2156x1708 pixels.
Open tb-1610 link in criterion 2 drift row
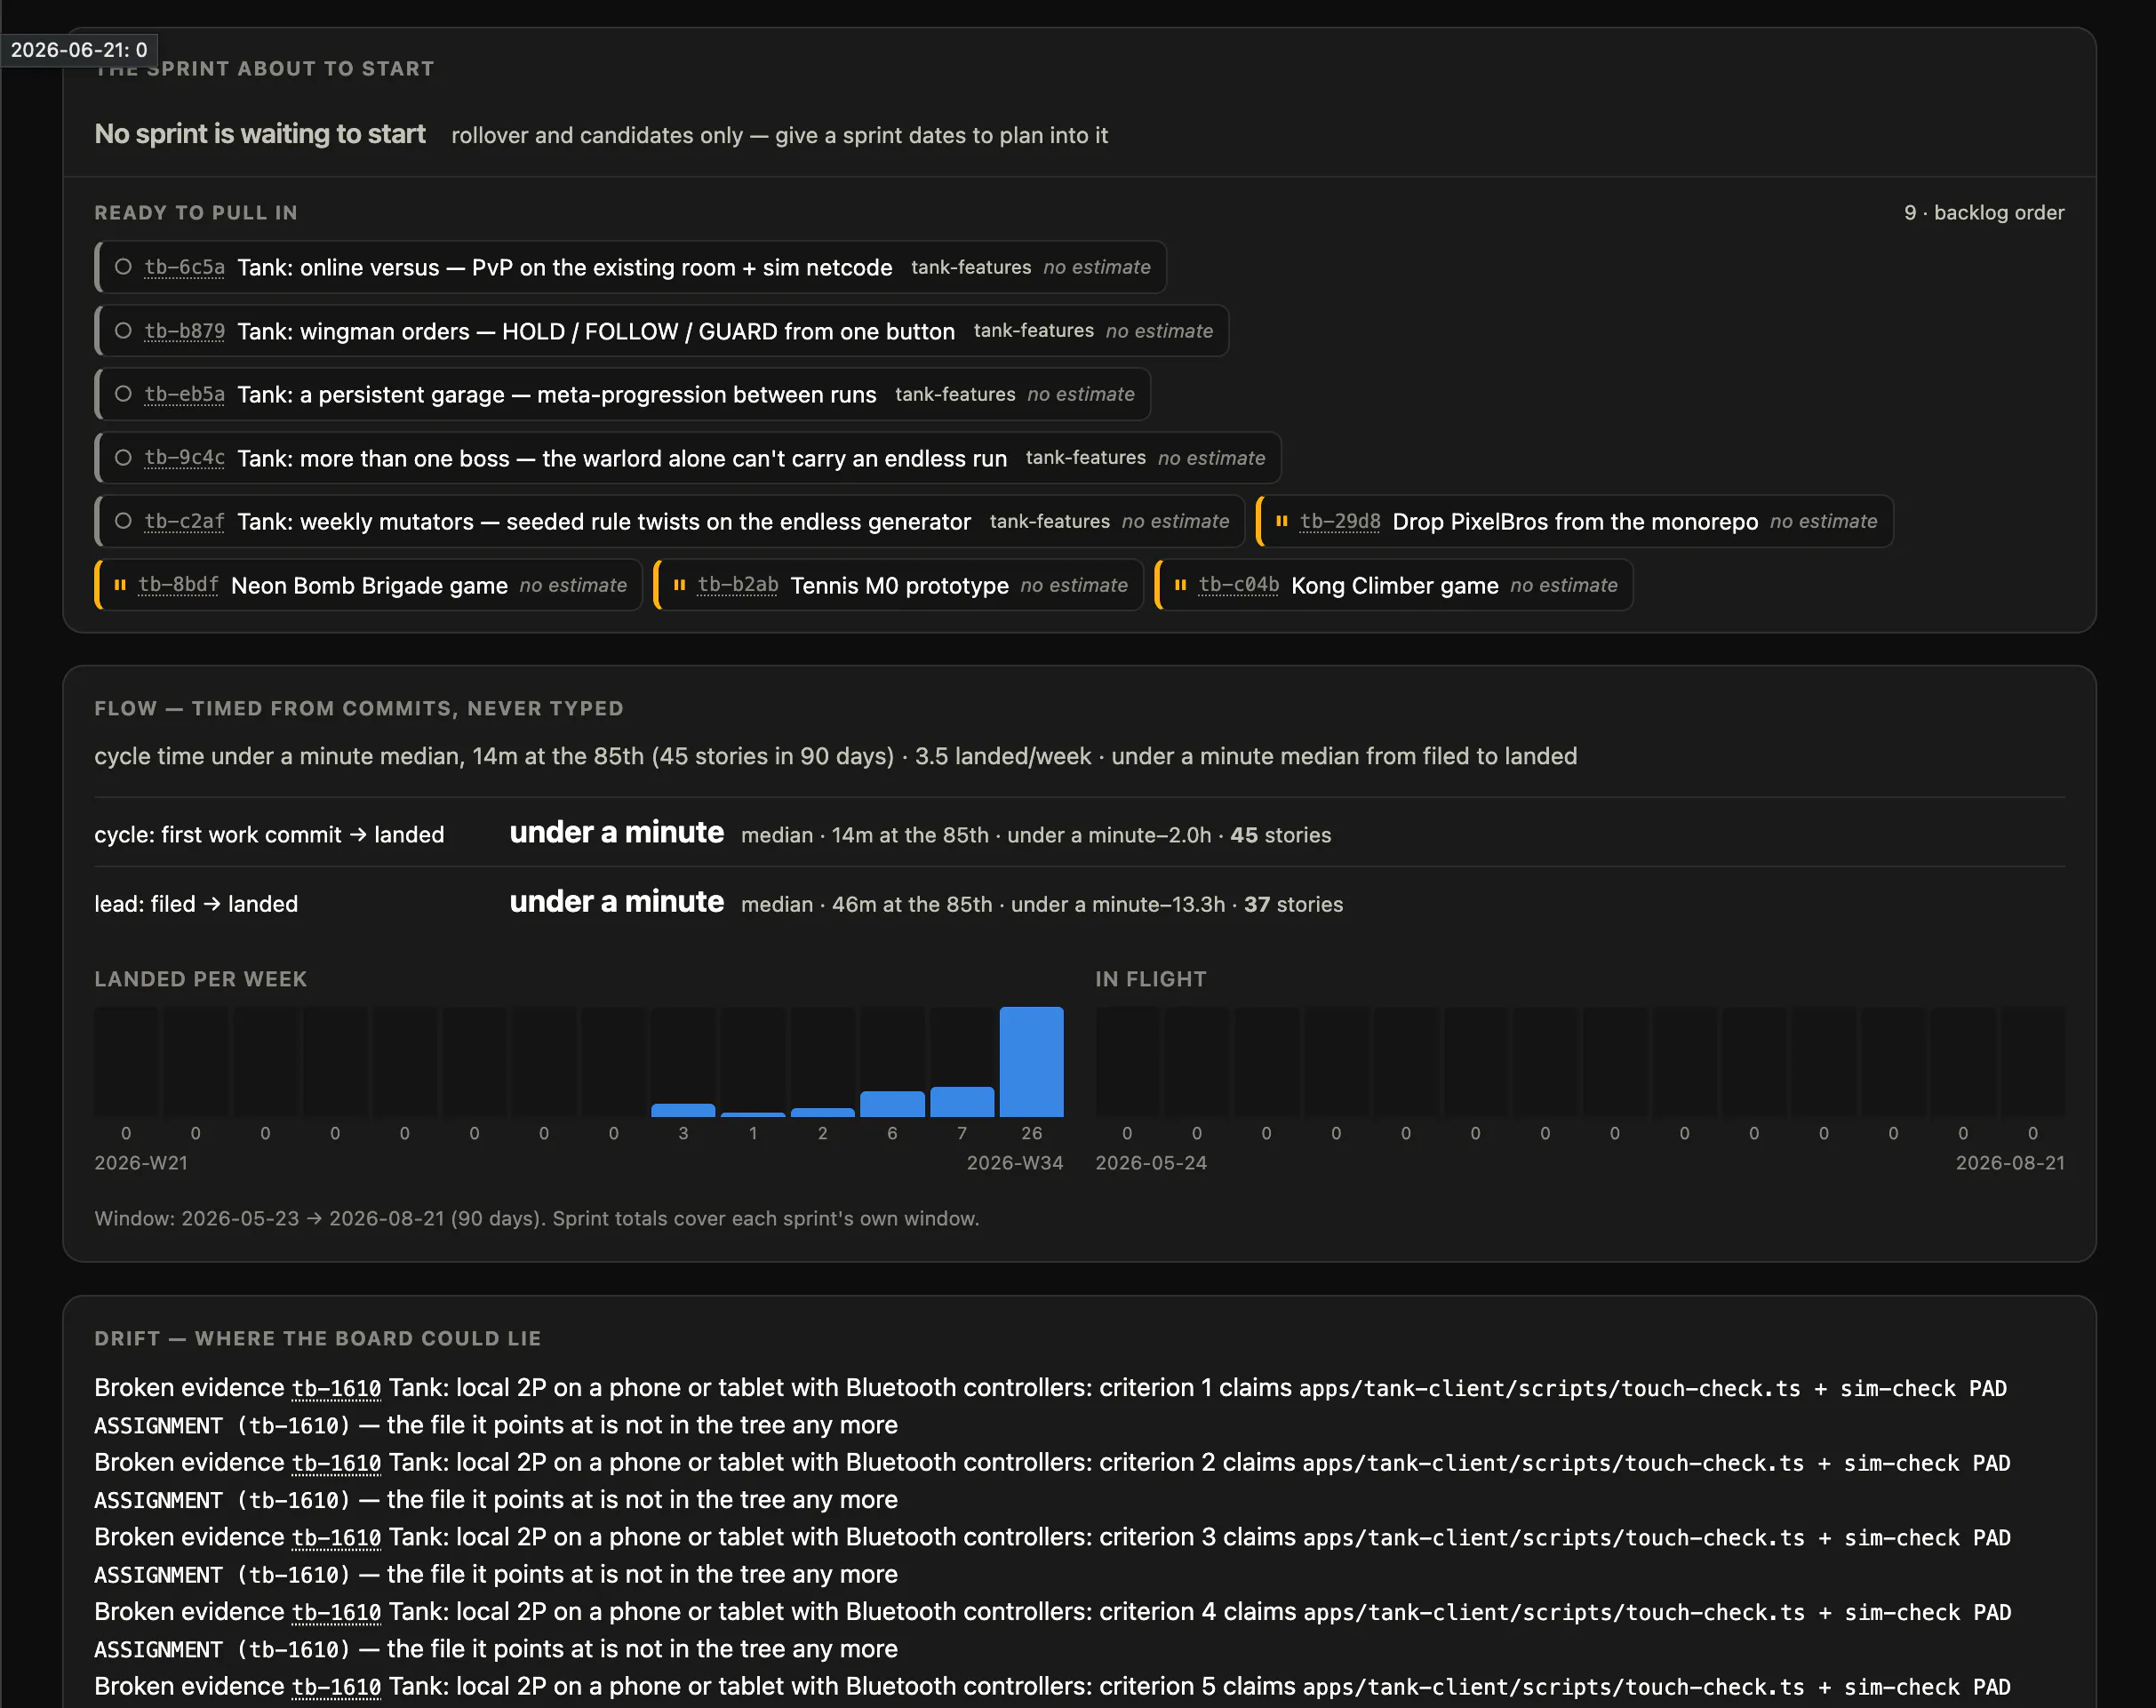(x=336, y=1463)
